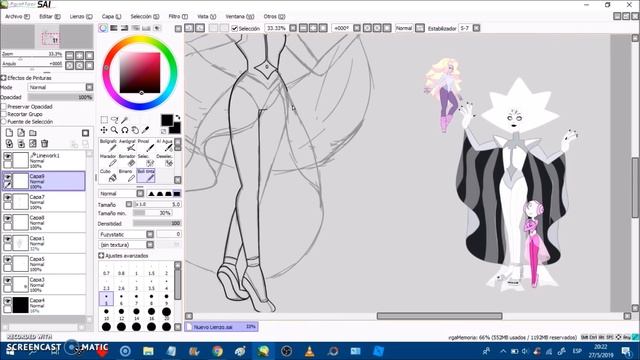Enable Recortar Grupo checkbox
The height and width of the screenshot is (360, 640).
click(x=4, y=114)
